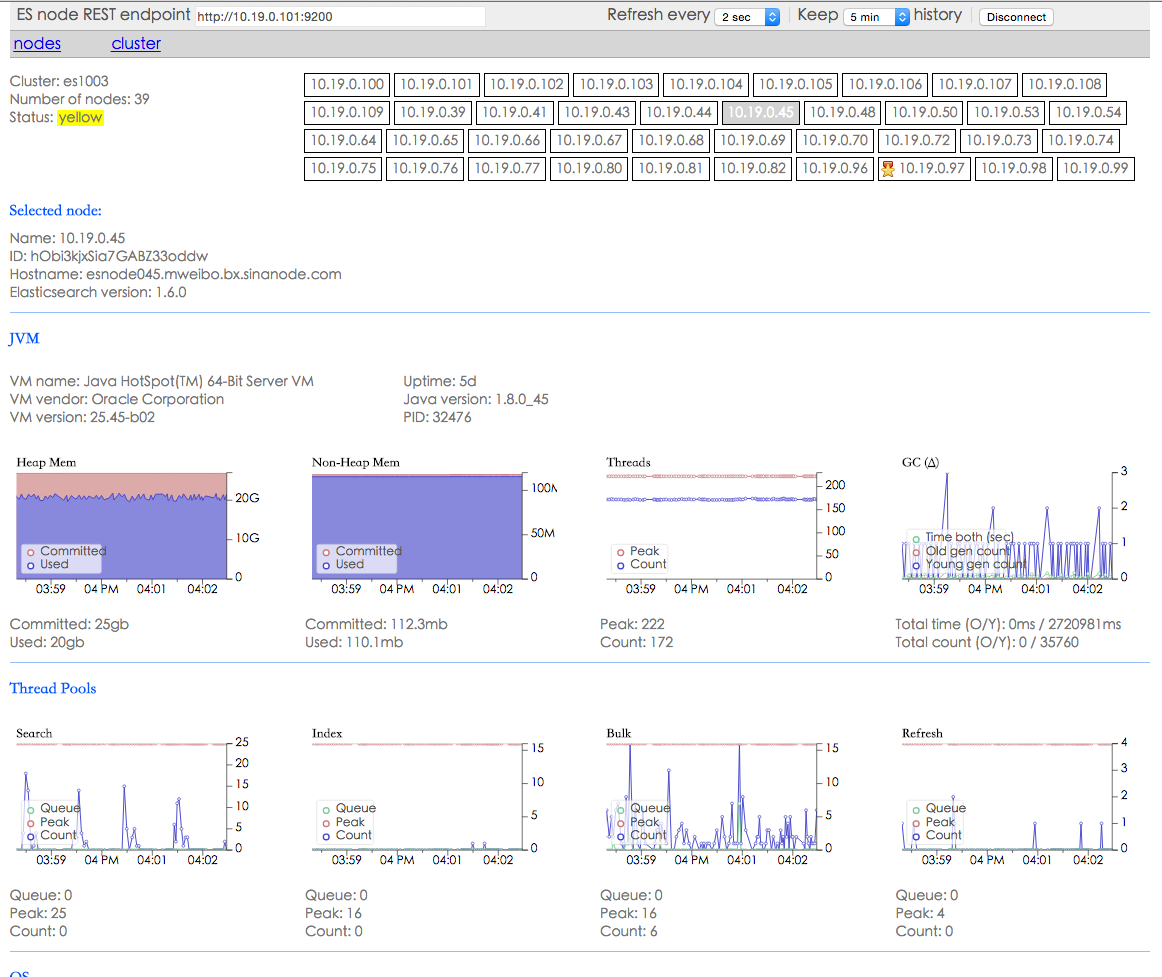Click the Heap Mem Committed legend marker
This screenshot has height=977, width=1162.
pos(31,552)
